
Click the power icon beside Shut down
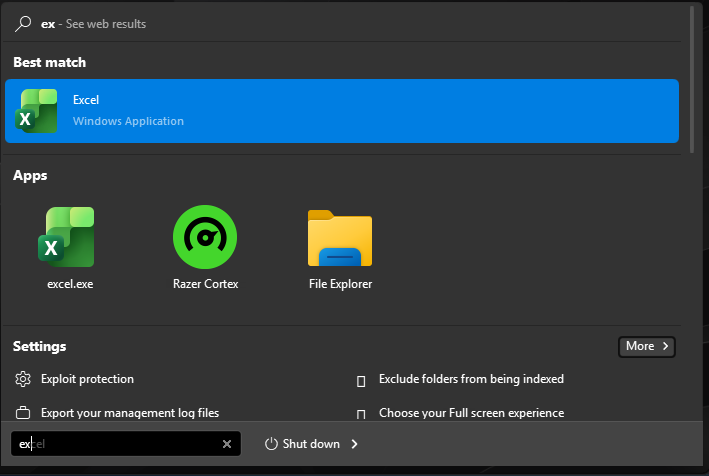[271, 444]
